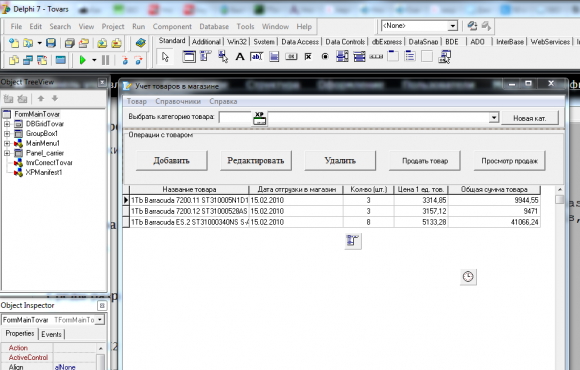Select the Label component icon
This screenshot has height=370, width=580.
[240, 57]
